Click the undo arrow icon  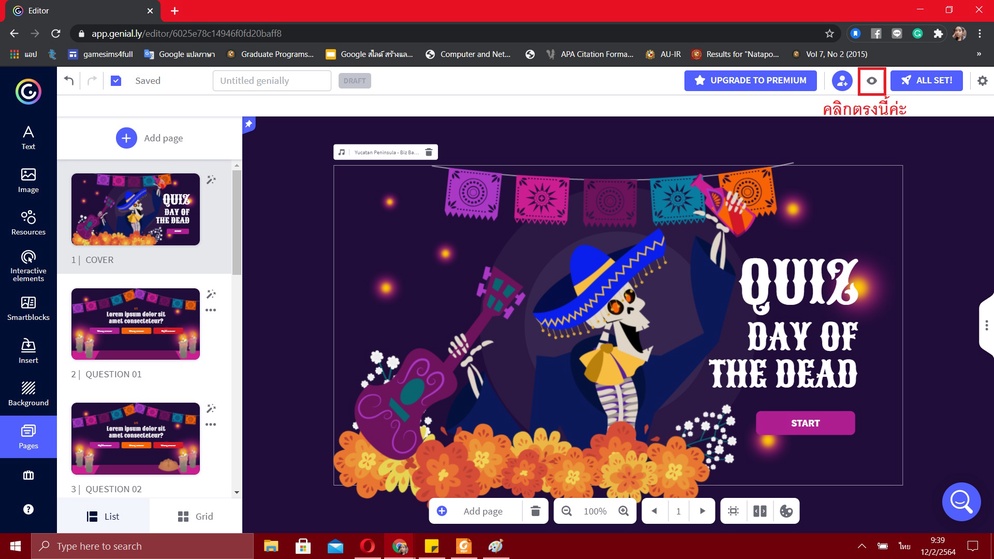click(69, 81)
